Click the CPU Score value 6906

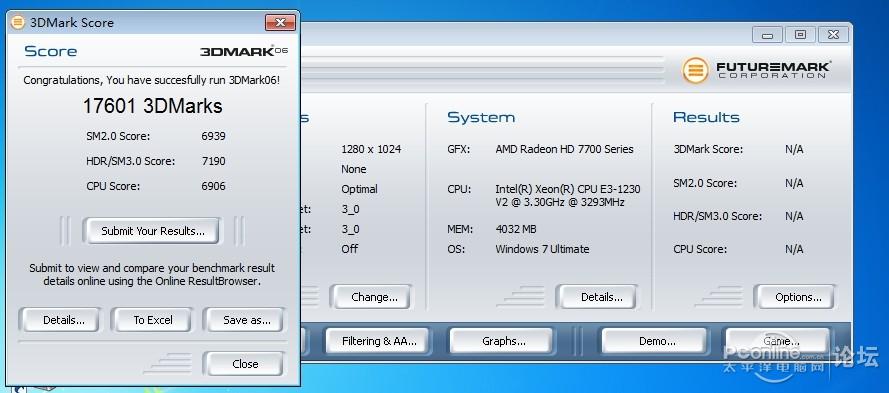(213, 186)
